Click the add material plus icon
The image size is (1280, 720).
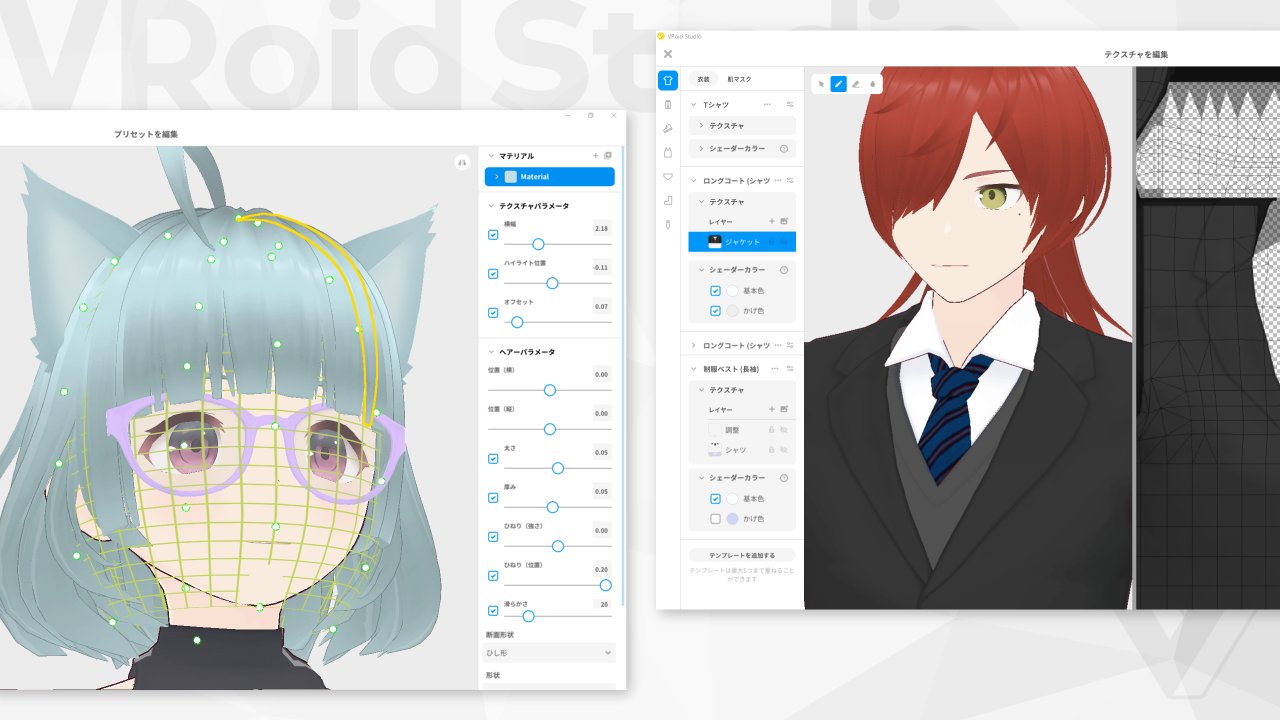pyautogui.click(x=596, y=156)
